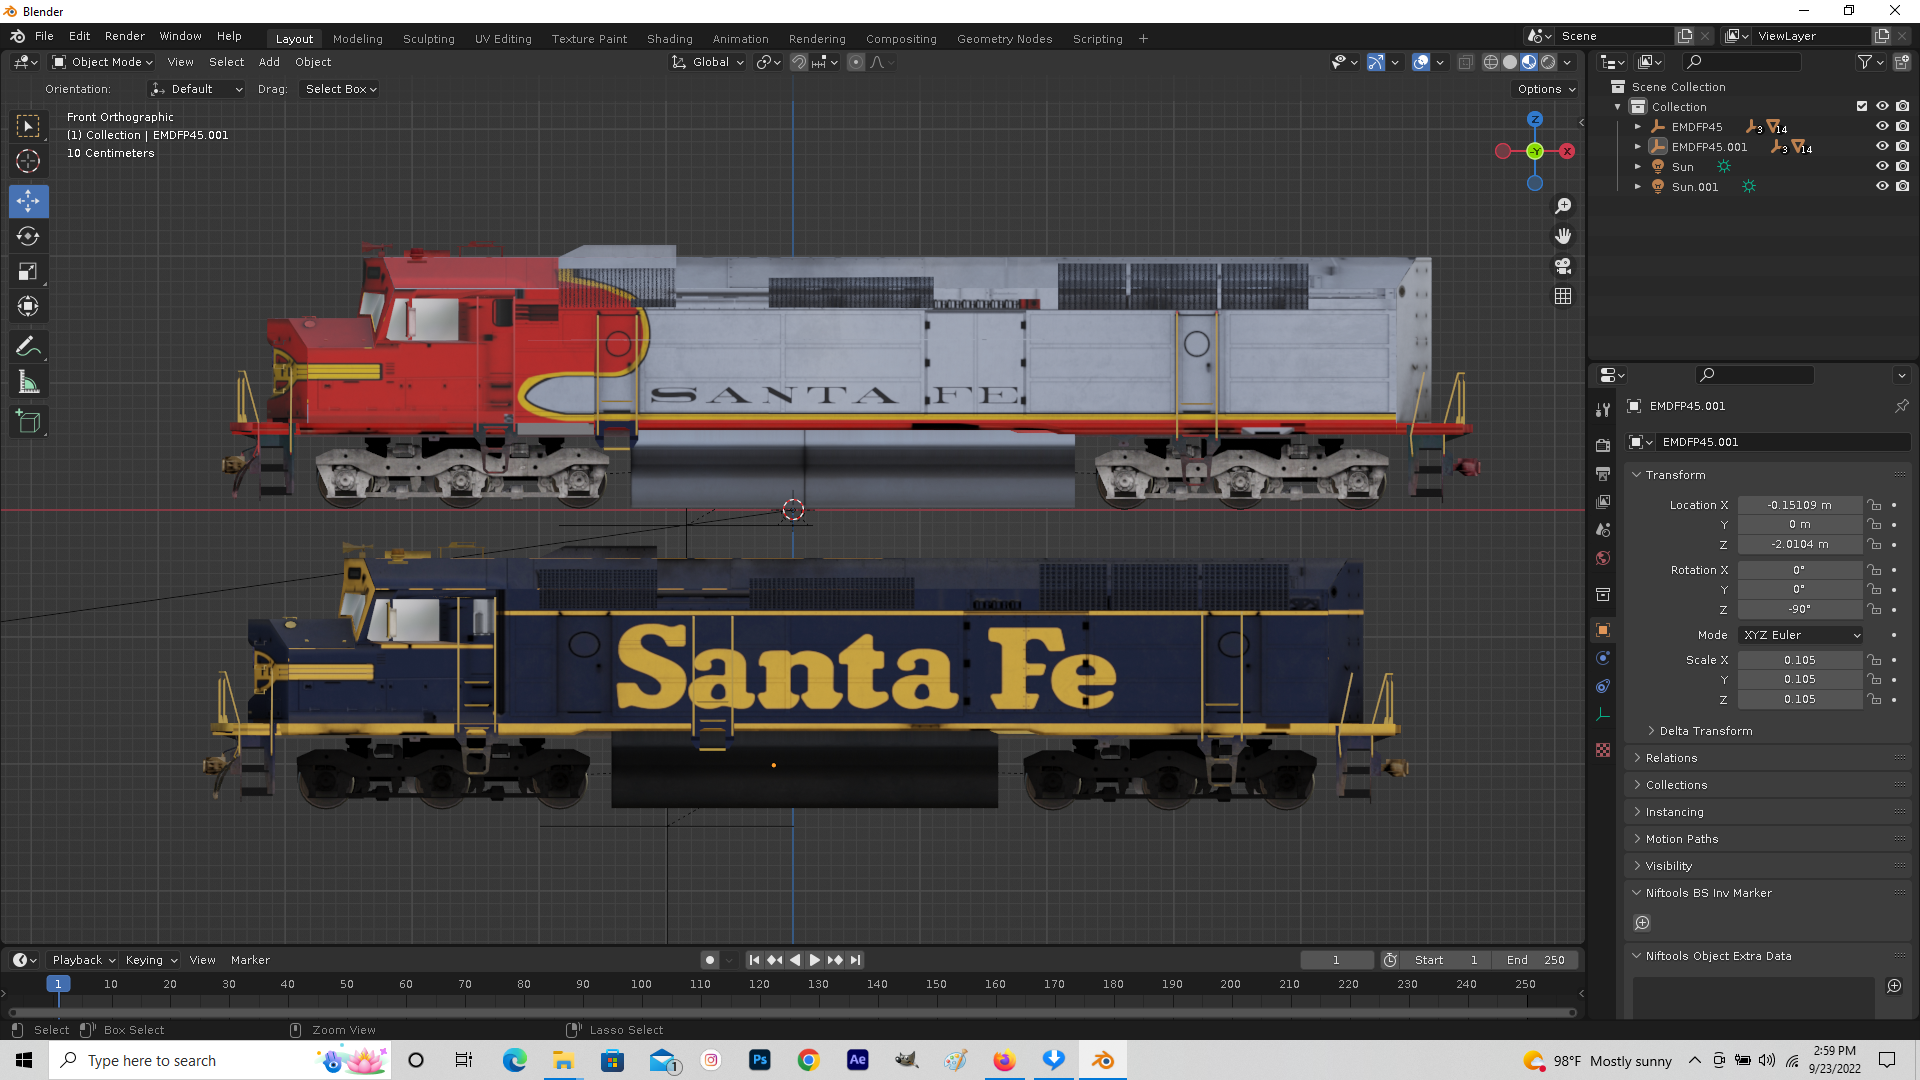Viewport: 1920px width, 1080px height.
Task: Open the Keying popover in timeline
Action: [151, 960]
